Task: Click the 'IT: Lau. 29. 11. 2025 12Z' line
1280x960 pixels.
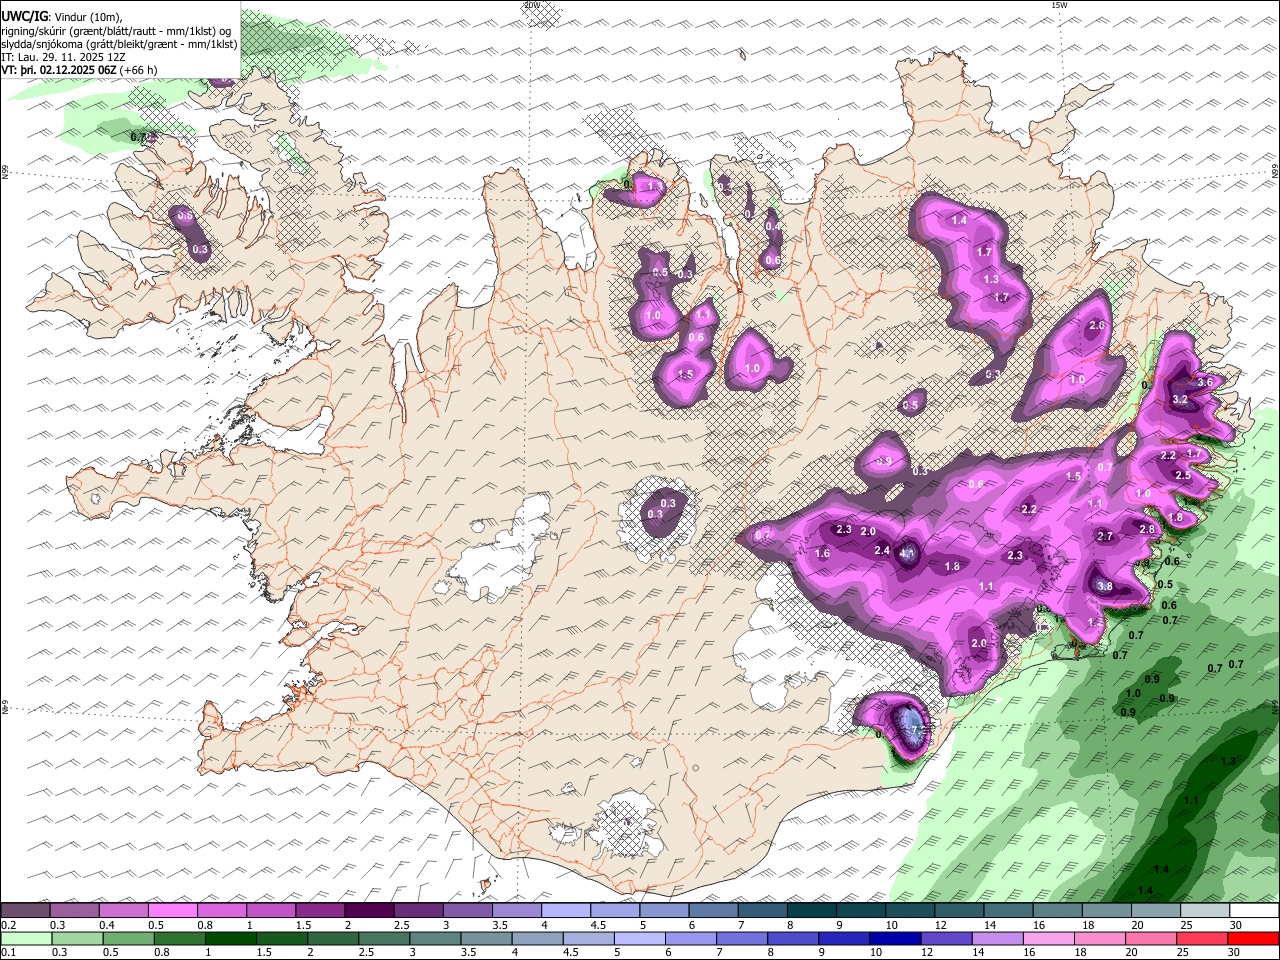Action: (x=63, y=57)
